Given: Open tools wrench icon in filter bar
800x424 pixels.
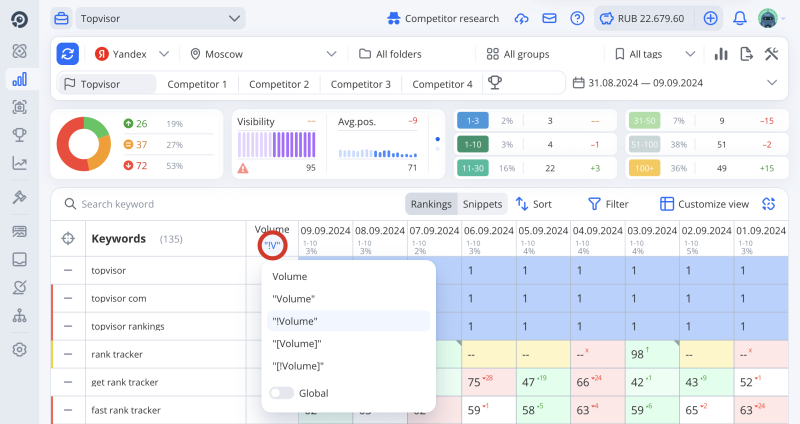Looking at the screenshot, I should point(771,54).
